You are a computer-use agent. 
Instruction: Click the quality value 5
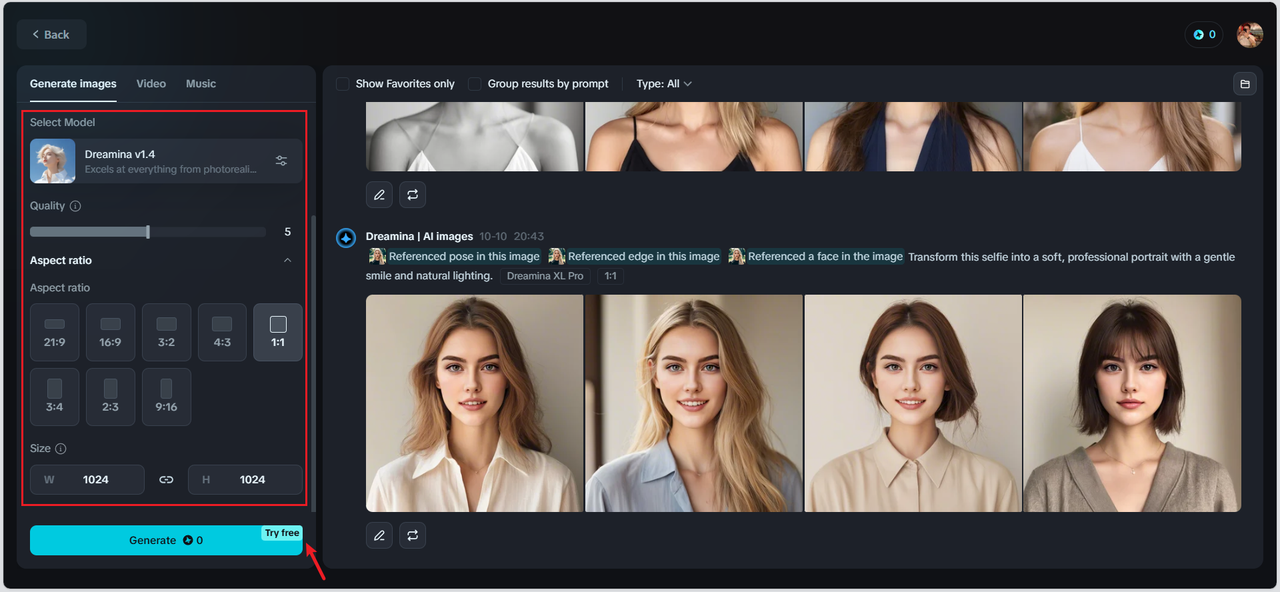click(x=288, y=232)
